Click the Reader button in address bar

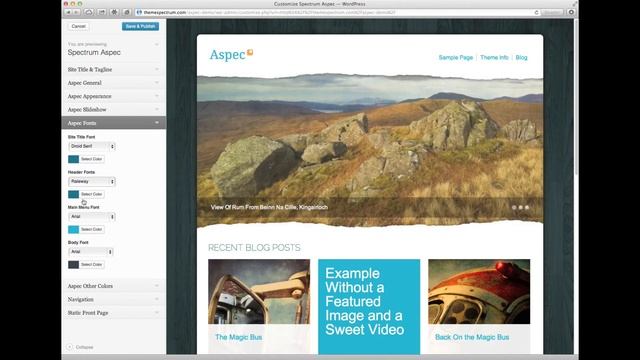(x=552, y=13)
